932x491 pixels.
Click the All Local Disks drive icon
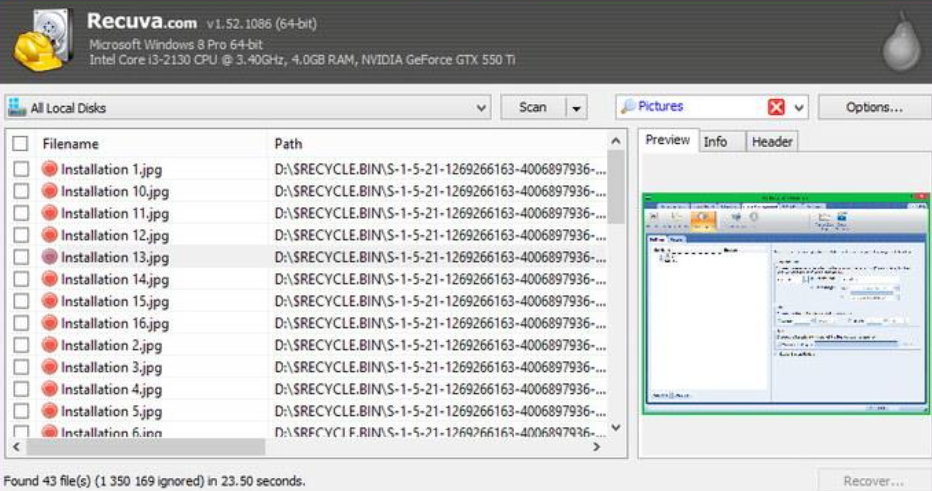point(17,108)
